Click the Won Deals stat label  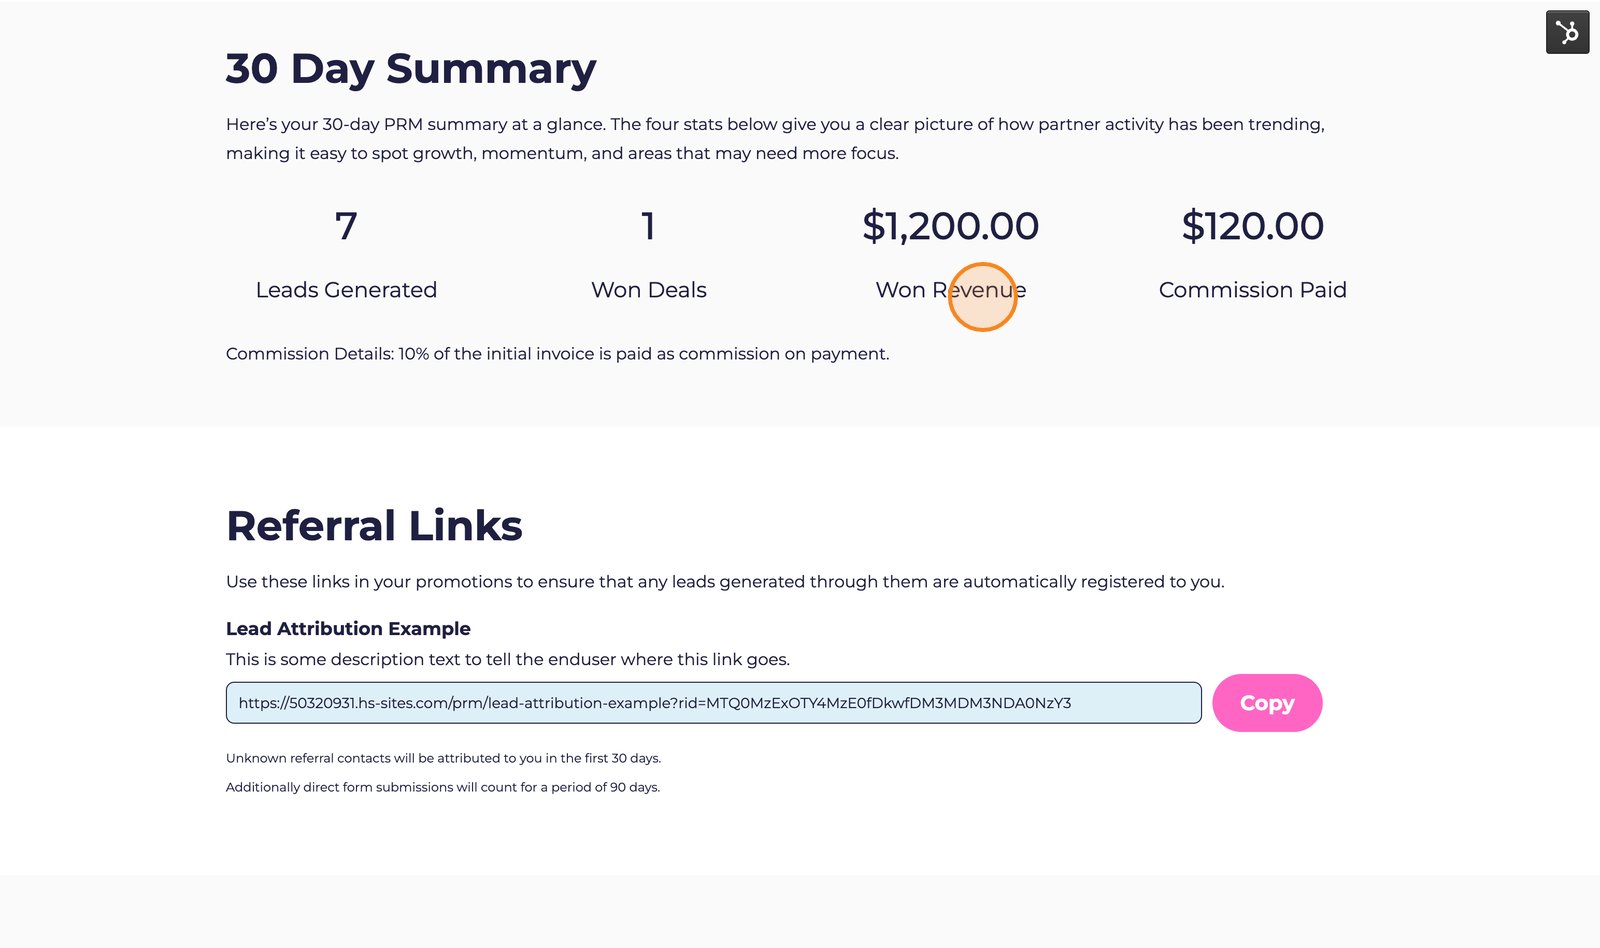tap(648, 290)
